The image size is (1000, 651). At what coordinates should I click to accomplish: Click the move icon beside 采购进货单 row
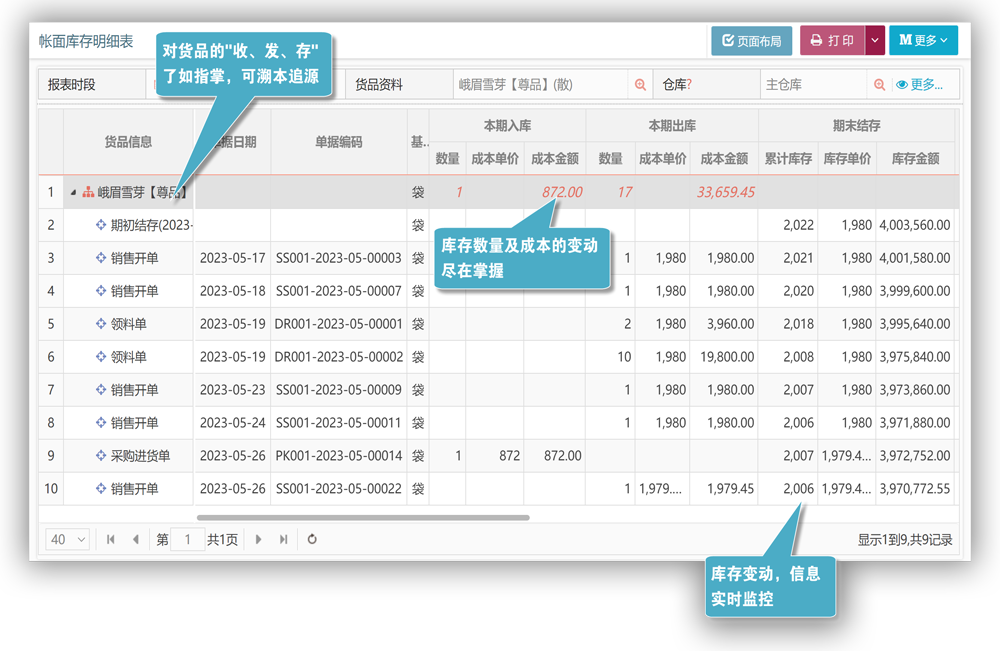click(101, 456)
